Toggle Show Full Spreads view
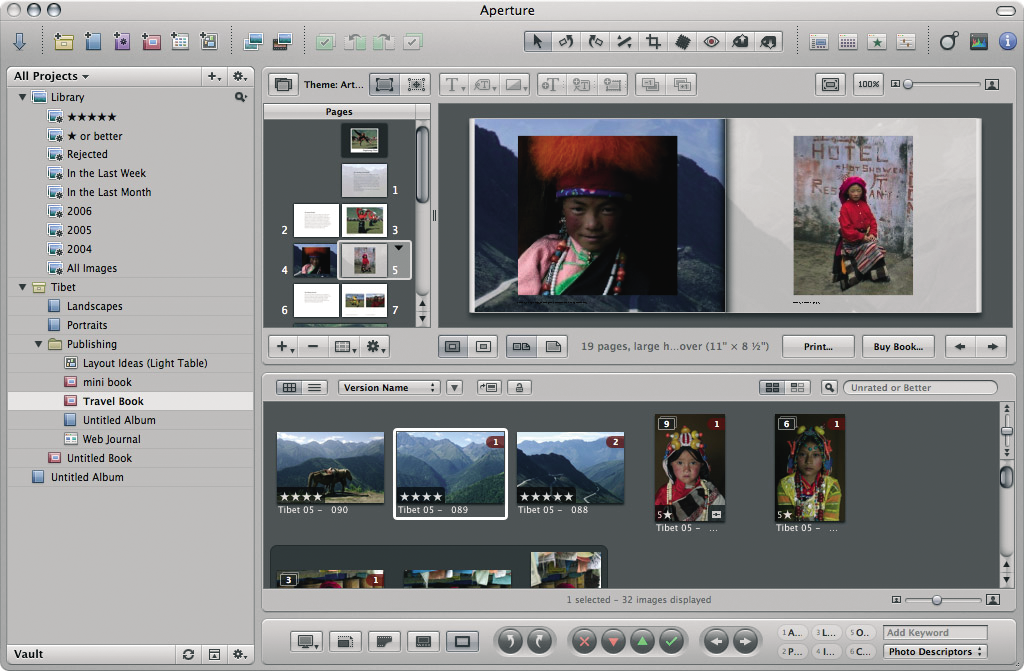 tap(521, 346)
